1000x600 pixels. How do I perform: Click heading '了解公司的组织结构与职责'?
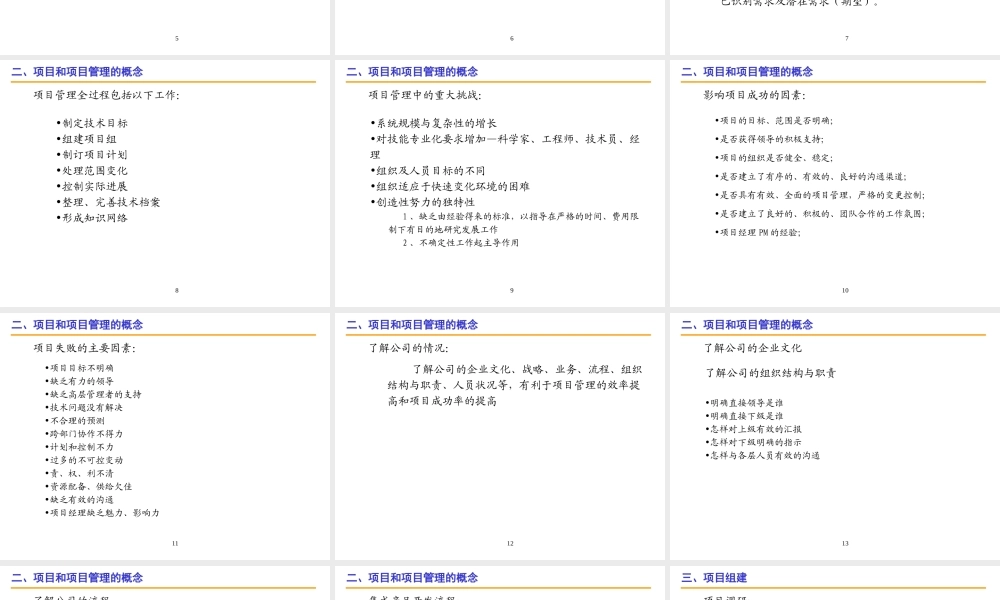(770, 373)
